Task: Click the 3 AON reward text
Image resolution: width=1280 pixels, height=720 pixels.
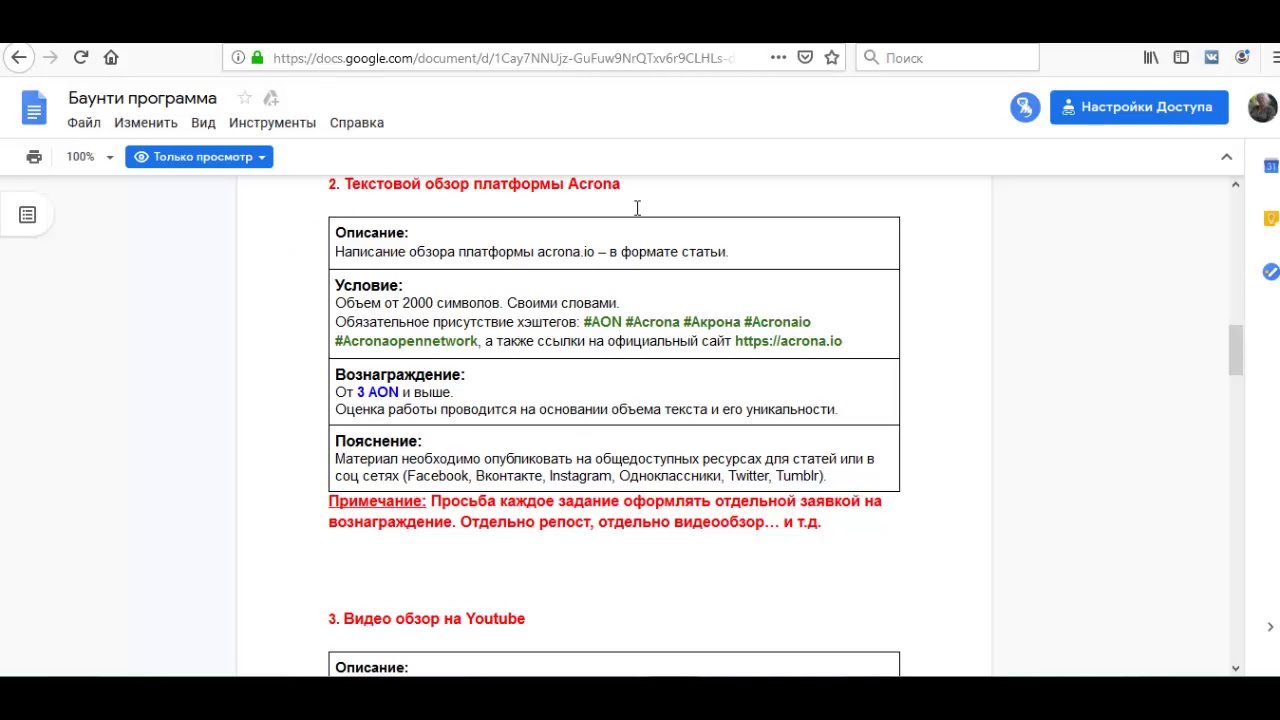Action: (x=378, y=392)
